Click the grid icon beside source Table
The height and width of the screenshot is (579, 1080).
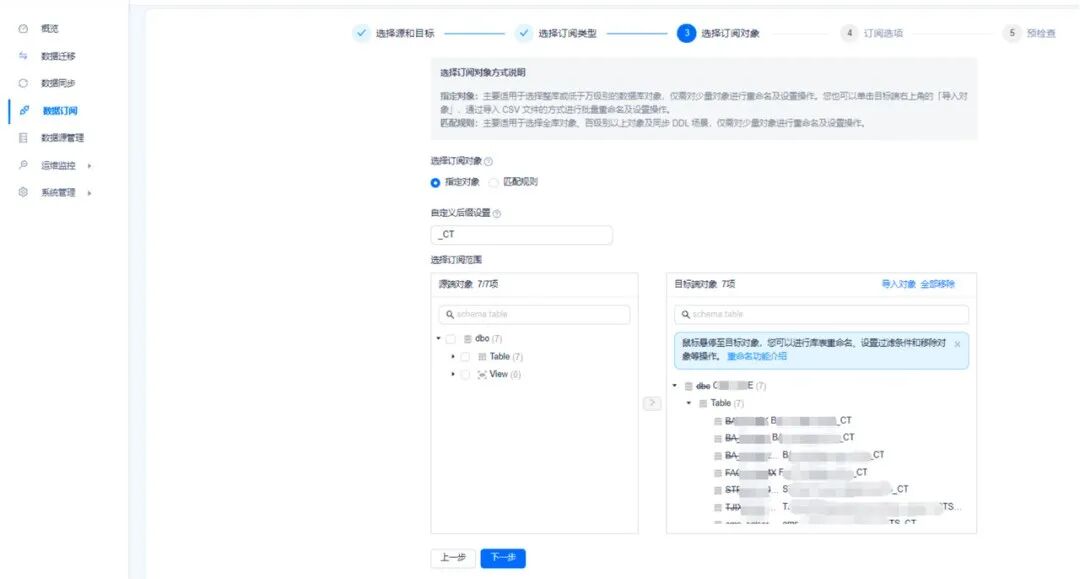coord(482,357)
